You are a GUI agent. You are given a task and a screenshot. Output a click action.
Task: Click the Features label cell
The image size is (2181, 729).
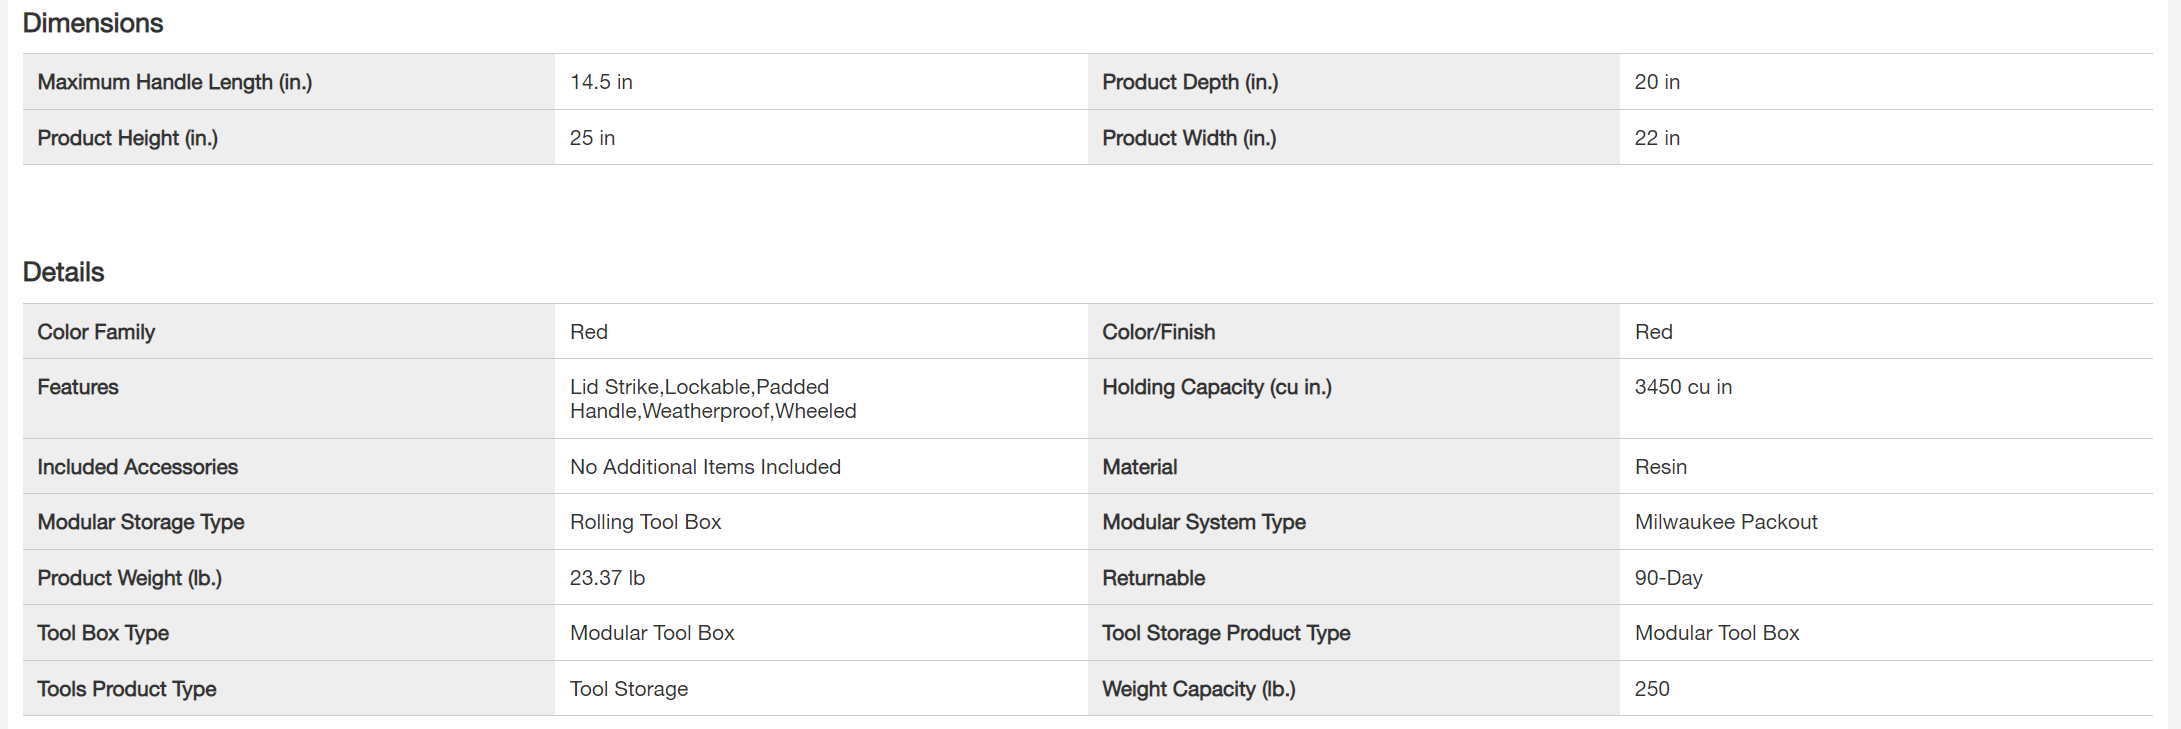tap(78, 387)
